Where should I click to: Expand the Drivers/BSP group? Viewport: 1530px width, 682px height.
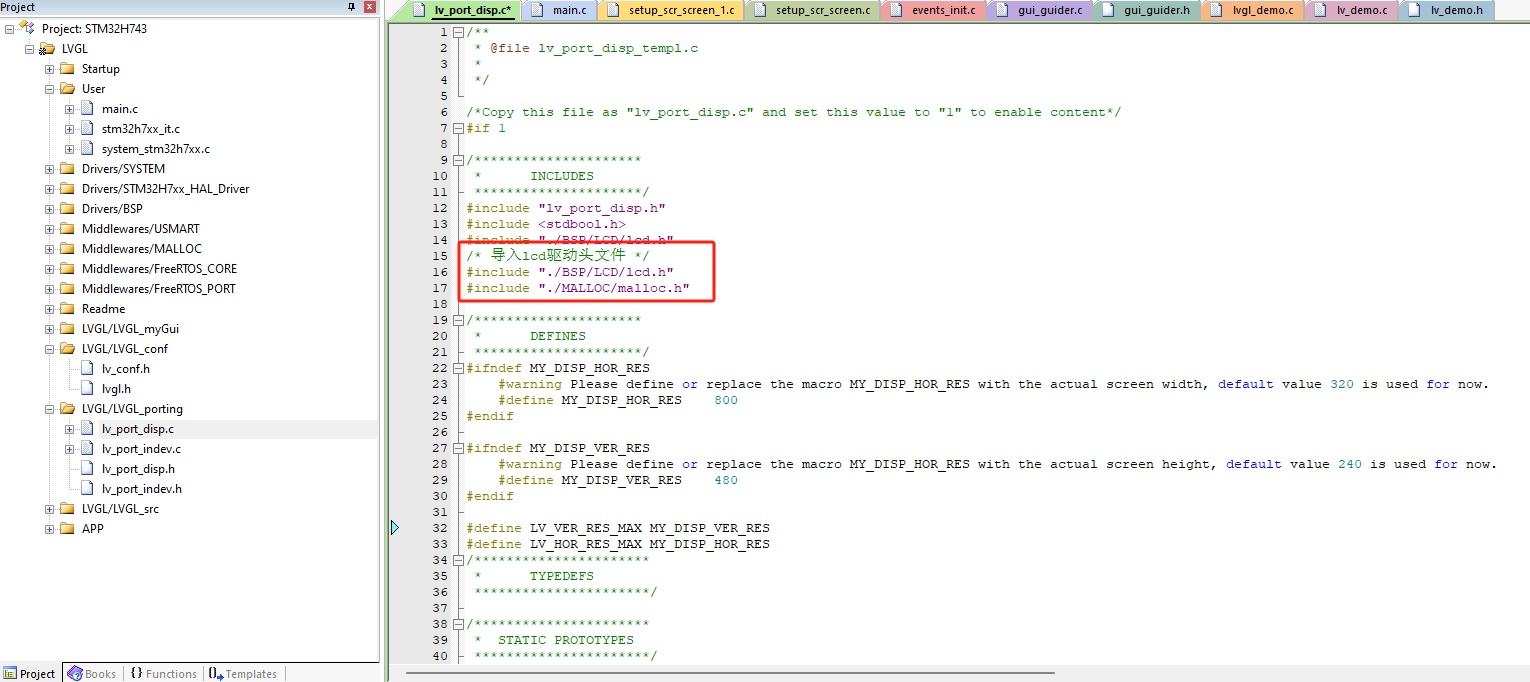tap(49, 208)
